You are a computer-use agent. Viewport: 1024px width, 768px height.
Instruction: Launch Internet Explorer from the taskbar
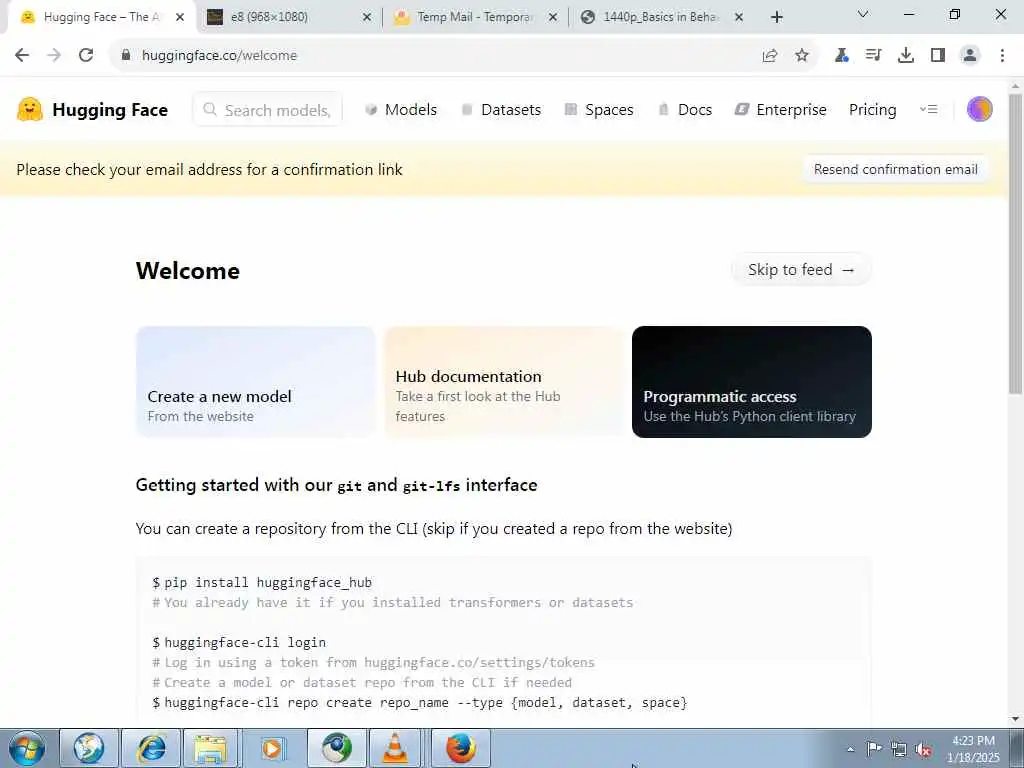coord(151,748)
